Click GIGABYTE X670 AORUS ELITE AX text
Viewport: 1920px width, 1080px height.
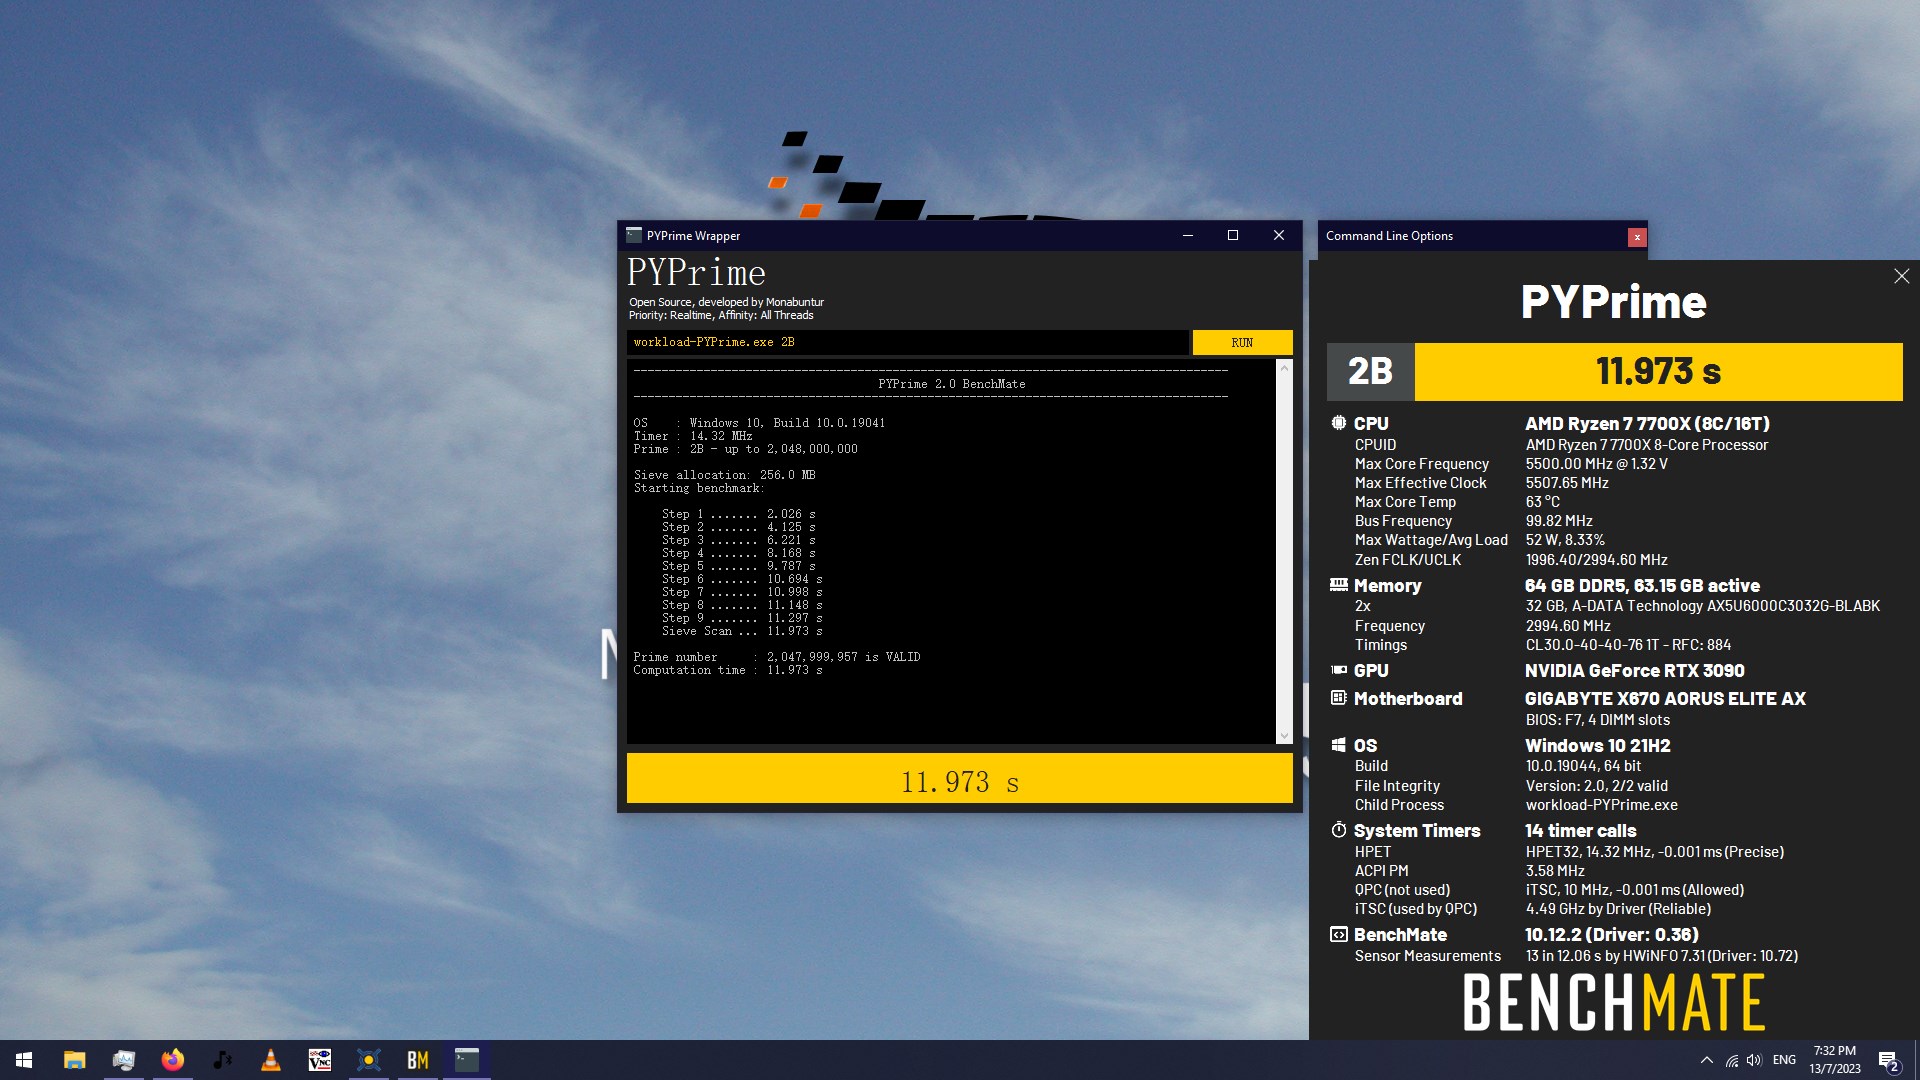point(1665,698)
